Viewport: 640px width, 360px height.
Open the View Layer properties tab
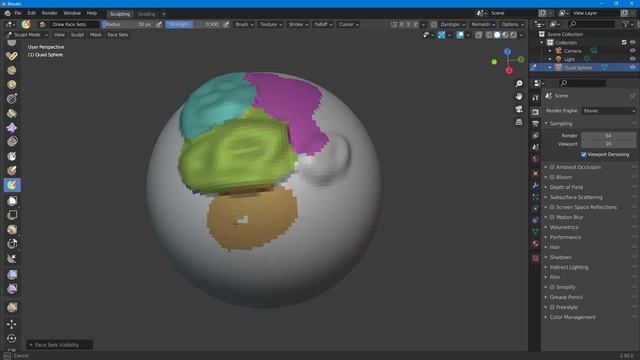536,135
